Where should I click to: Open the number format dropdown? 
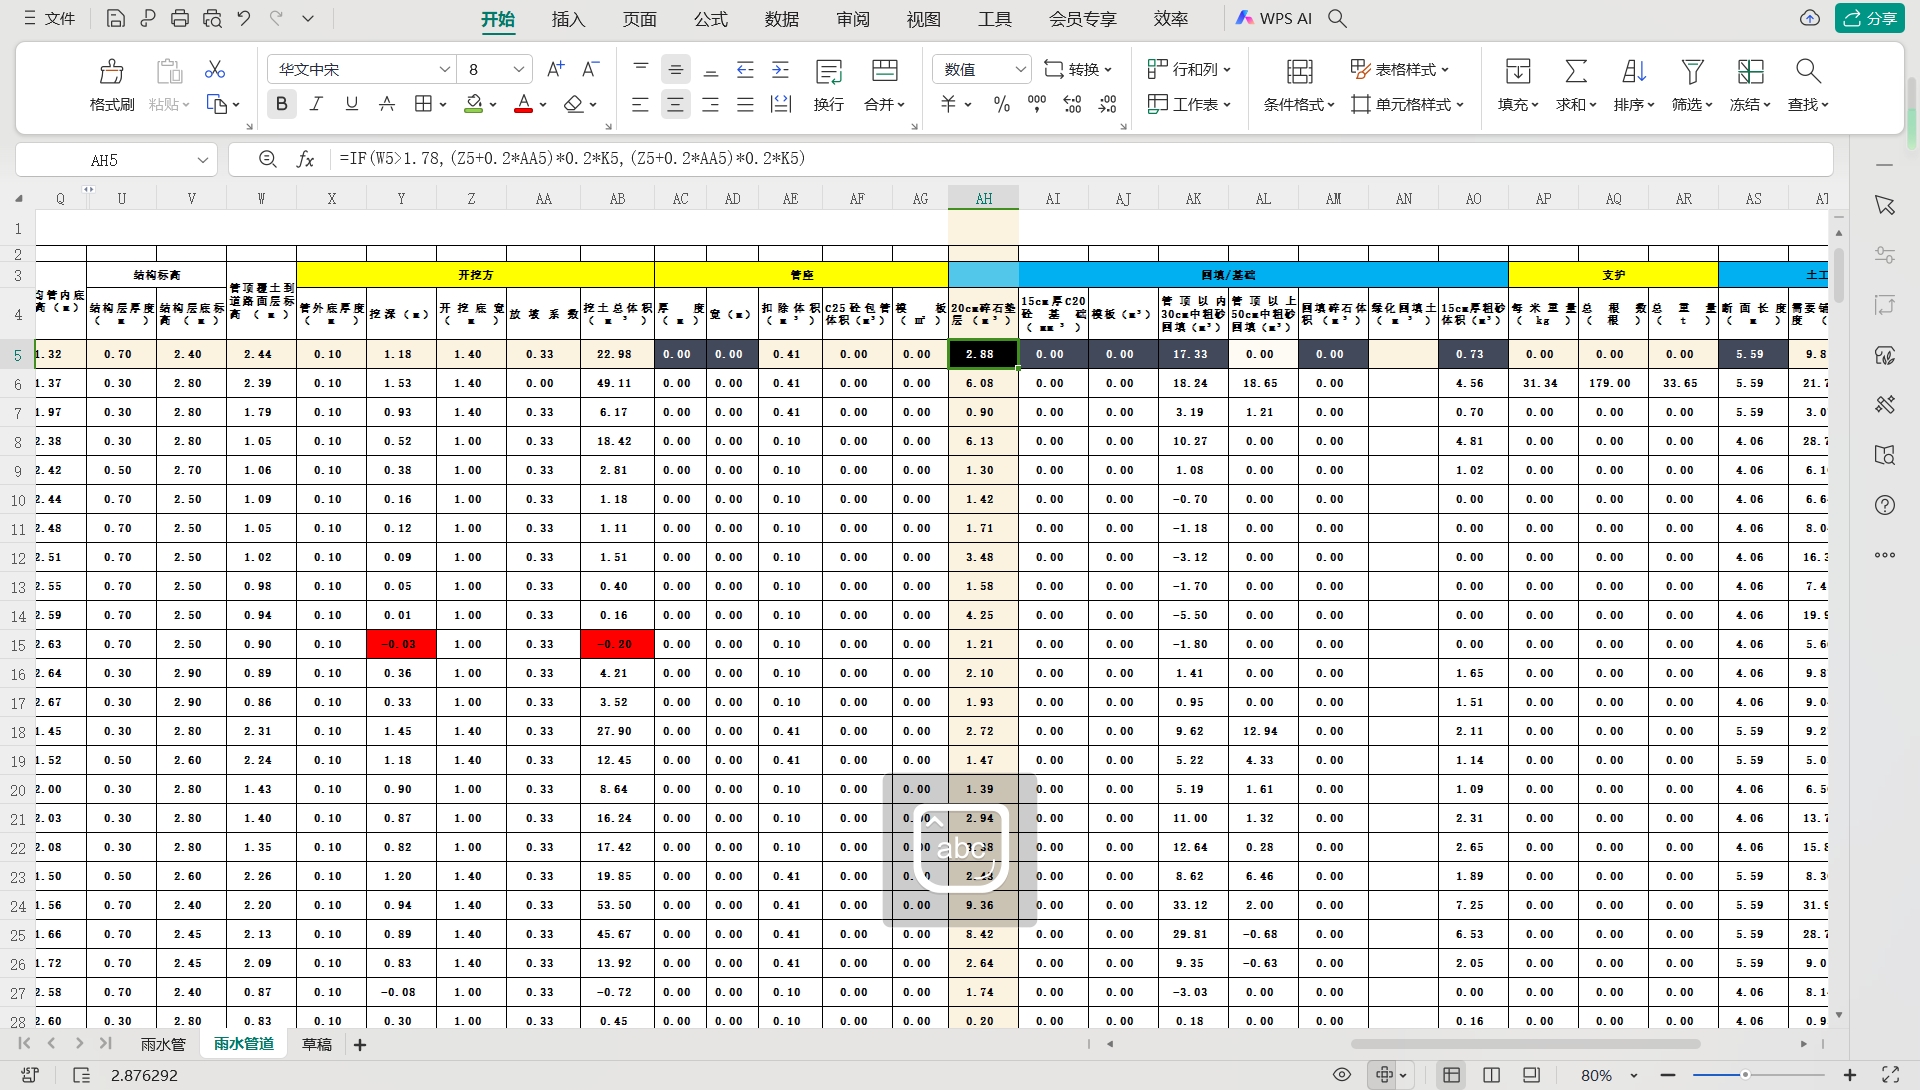[x=1020, y=69]
